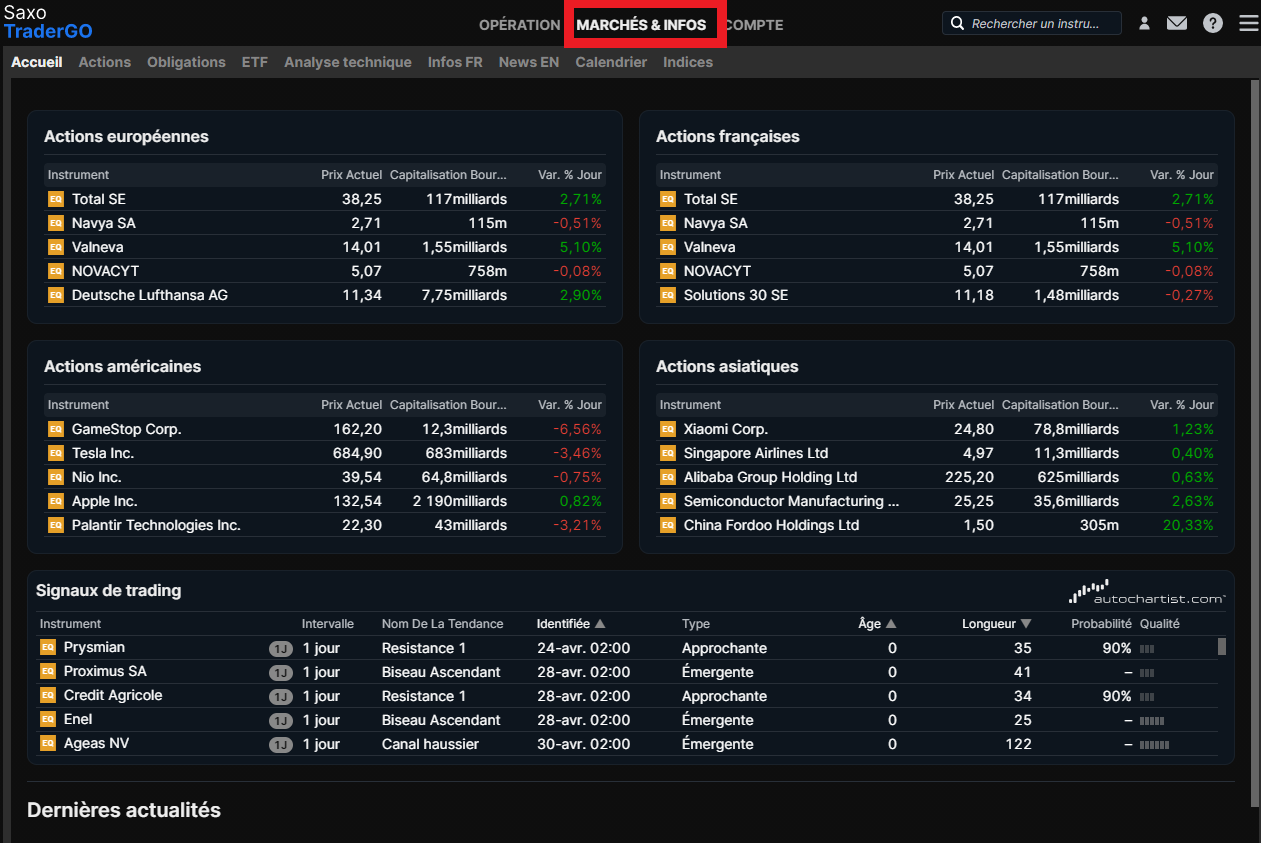
Task: Click the EQ icon beside GameStop Corp.
Action: [55, 429]
